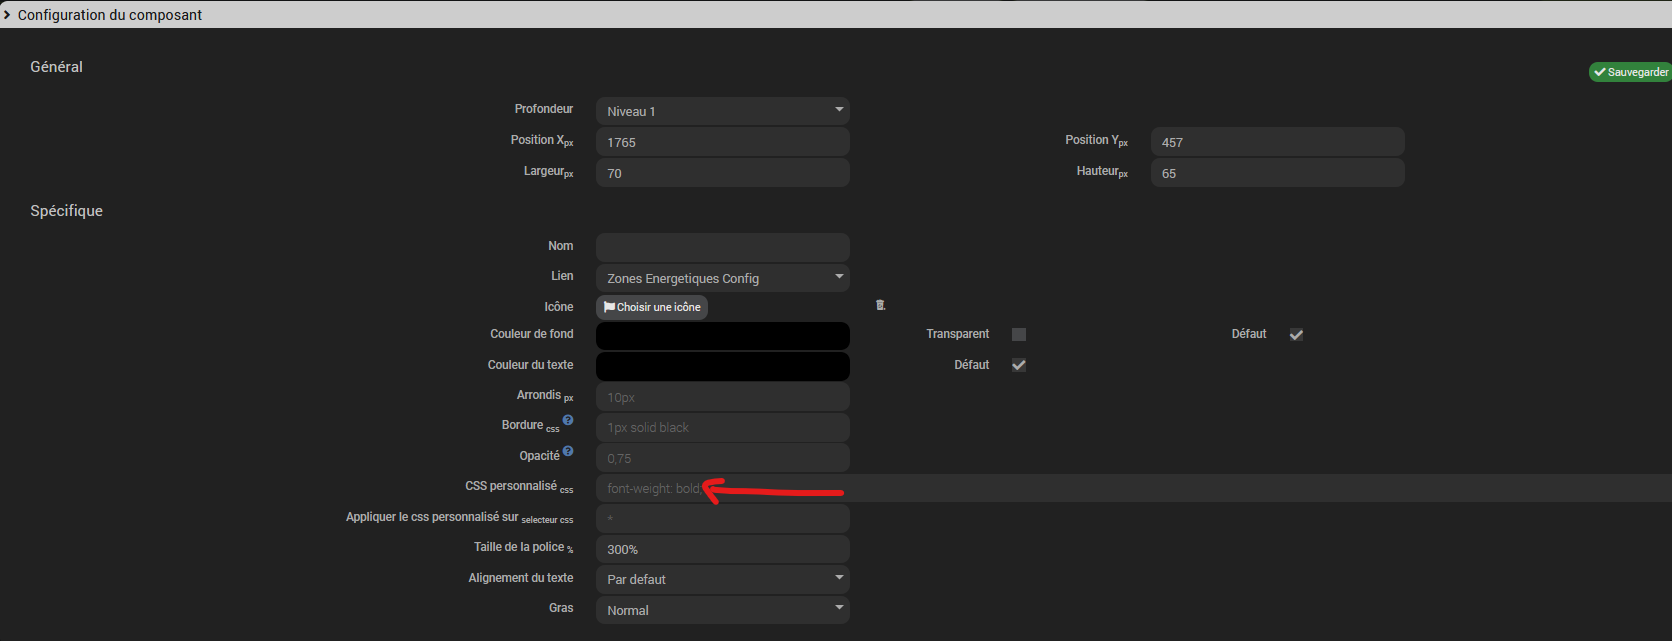Enable the Transparent checkbox
1672x641 pixels.
click(1018, 335)
